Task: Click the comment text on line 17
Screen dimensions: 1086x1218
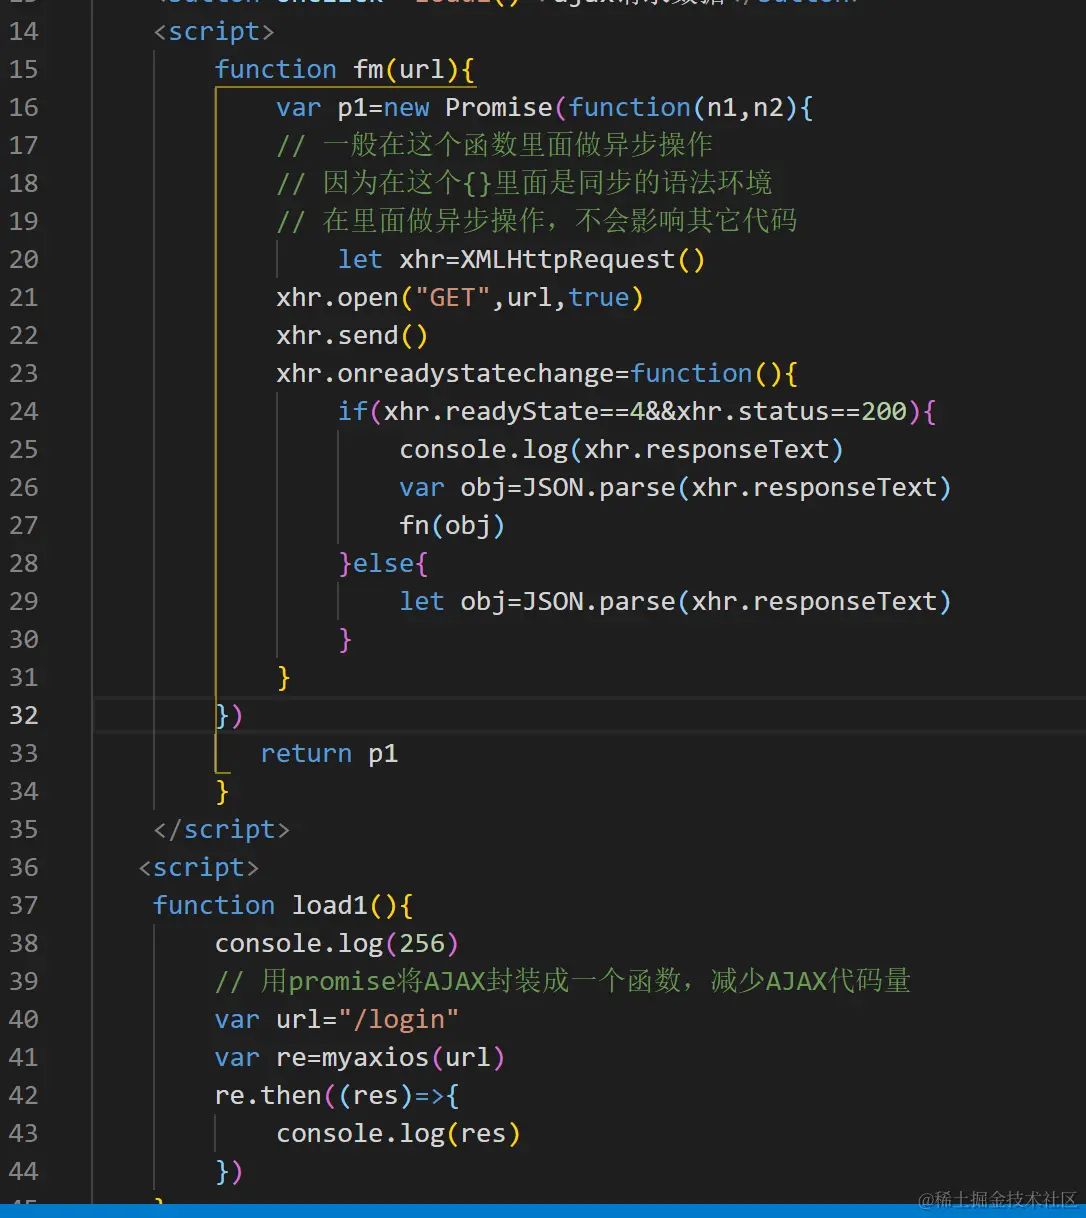Action: pos(495,145)
